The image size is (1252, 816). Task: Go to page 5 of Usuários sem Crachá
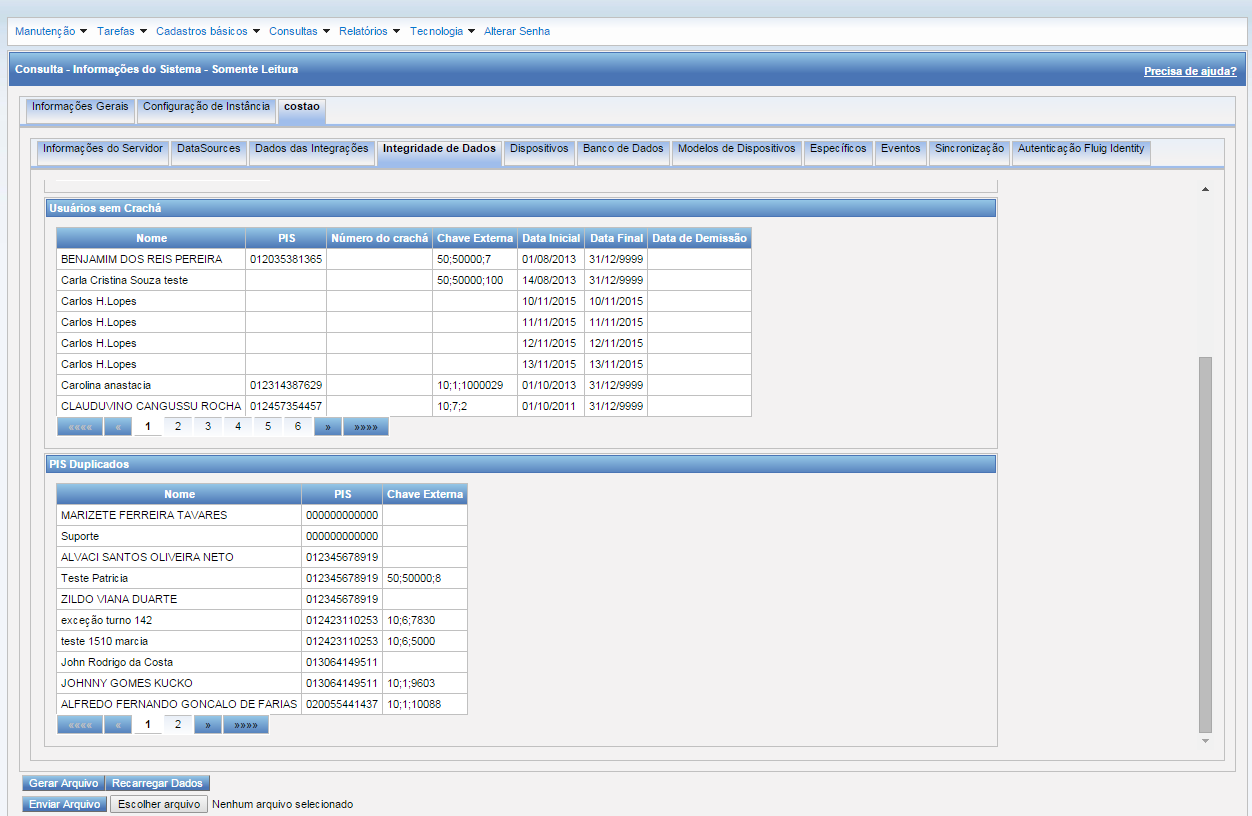tap(267, 426)
